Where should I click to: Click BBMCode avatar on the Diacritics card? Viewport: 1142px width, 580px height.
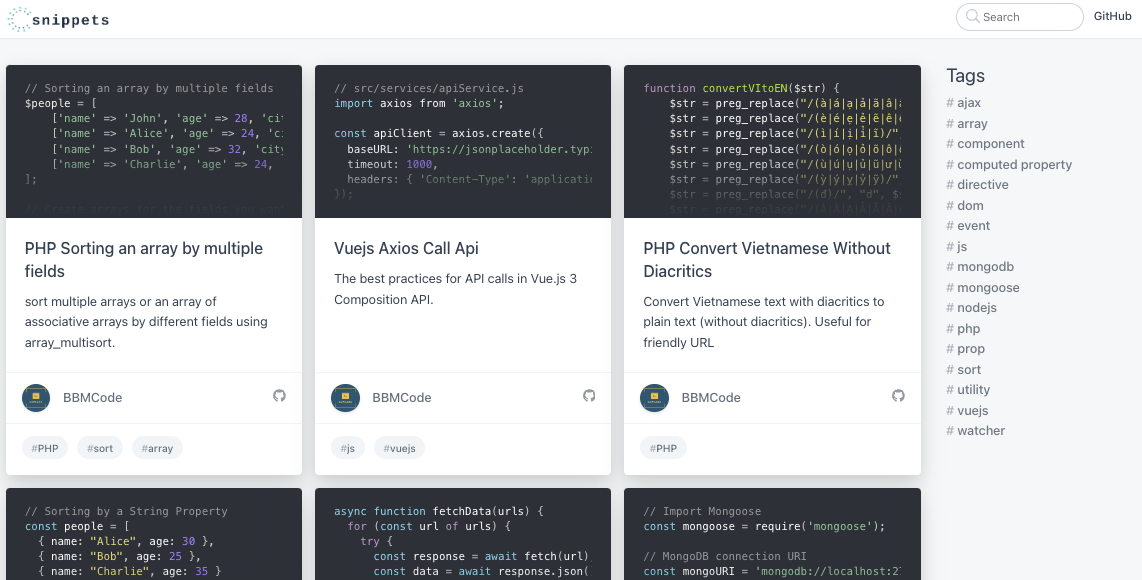point(654,397)
